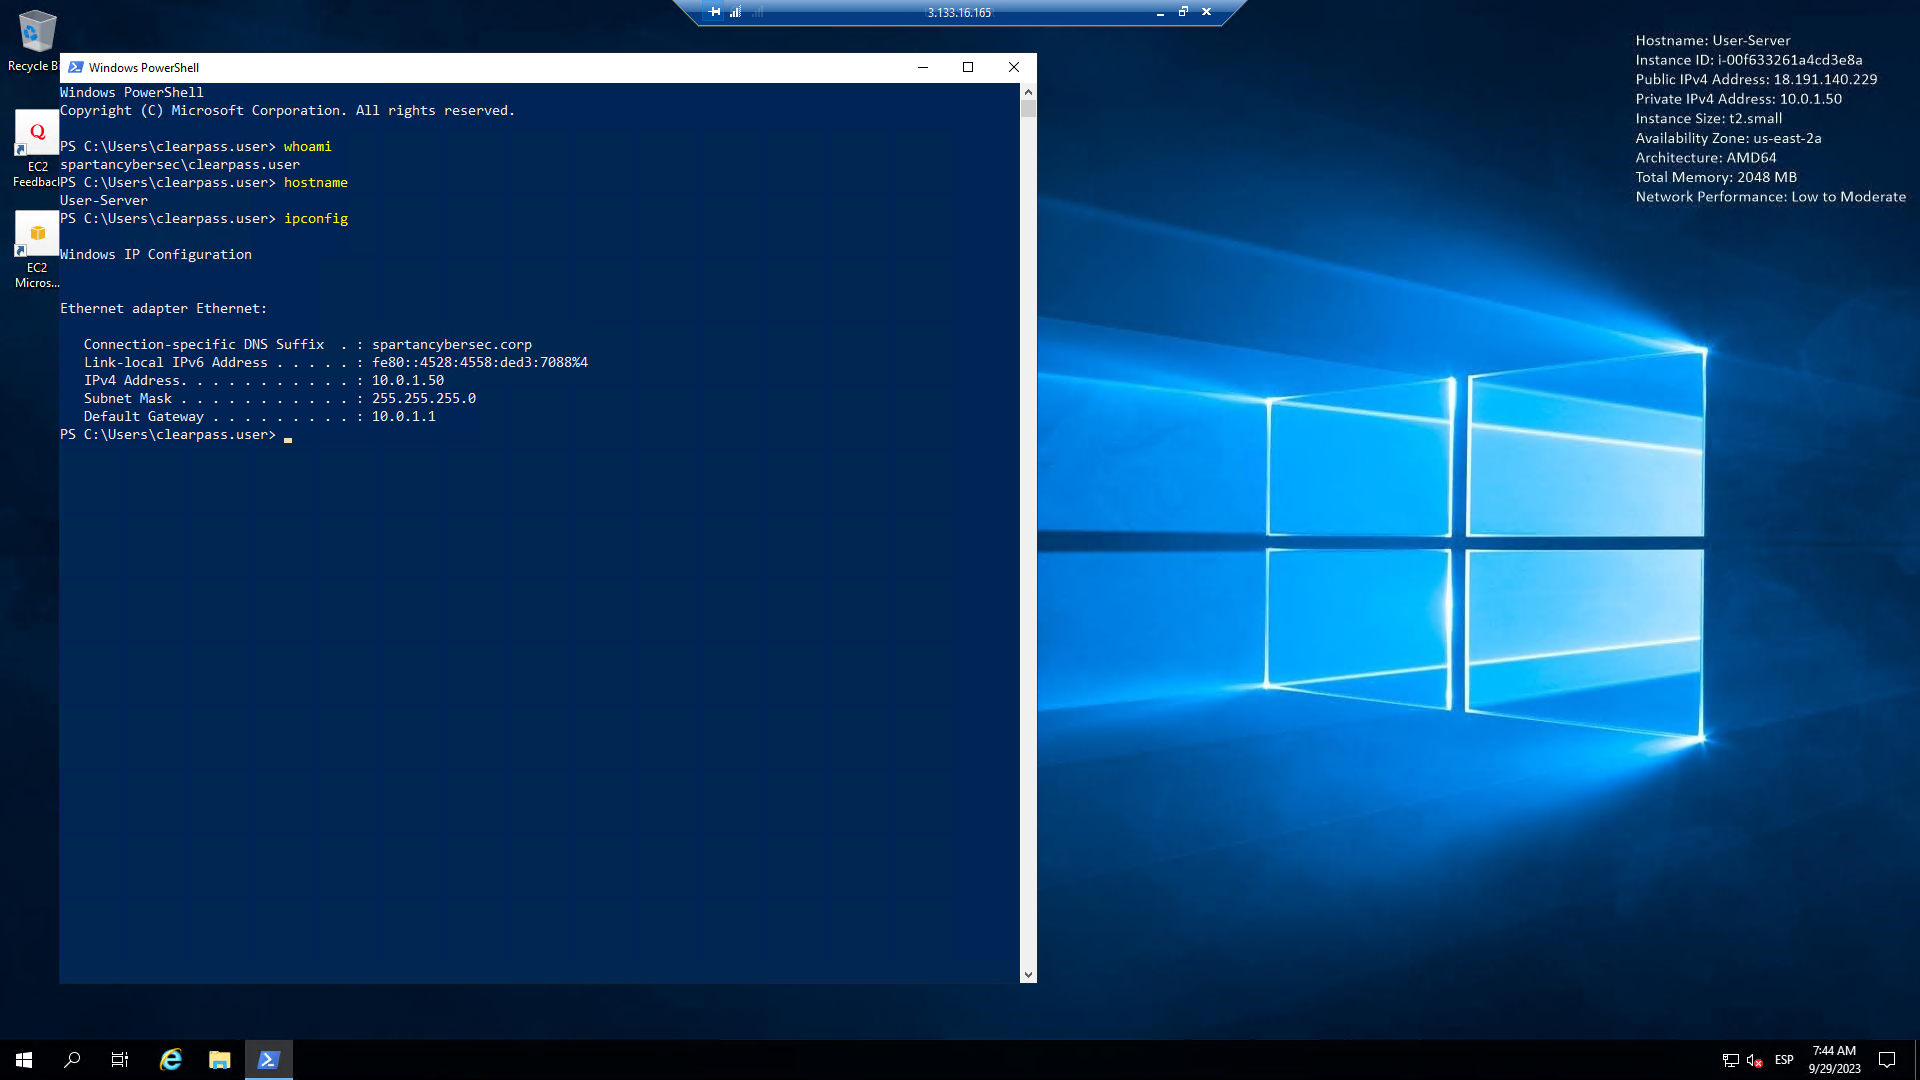This screenshot has height=1080, width=1920.
Task: Open taskbar Search
Action: [x=72, y=1060]
